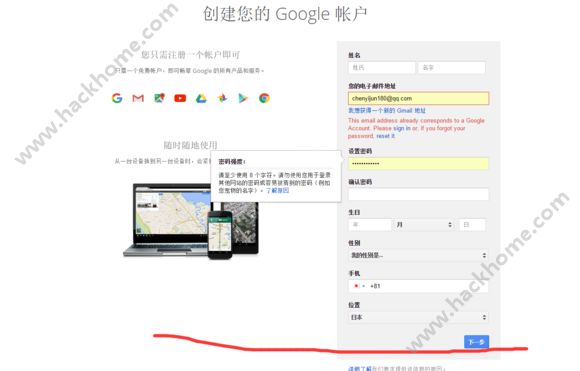Click the get a new Gmail address link
The height and width of the screenshot is (371, 580).
coord(387,111)
